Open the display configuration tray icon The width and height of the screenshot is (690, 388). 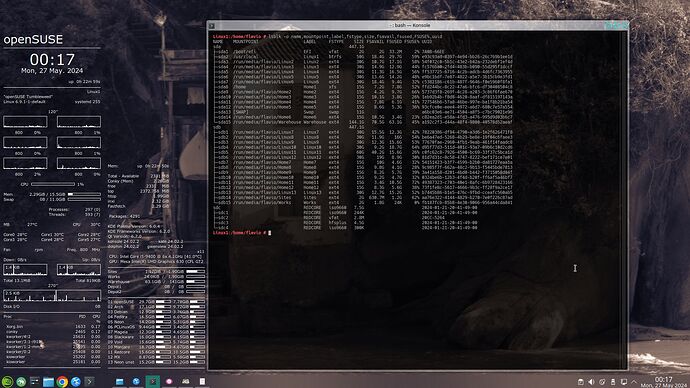(x=624, y=382)
